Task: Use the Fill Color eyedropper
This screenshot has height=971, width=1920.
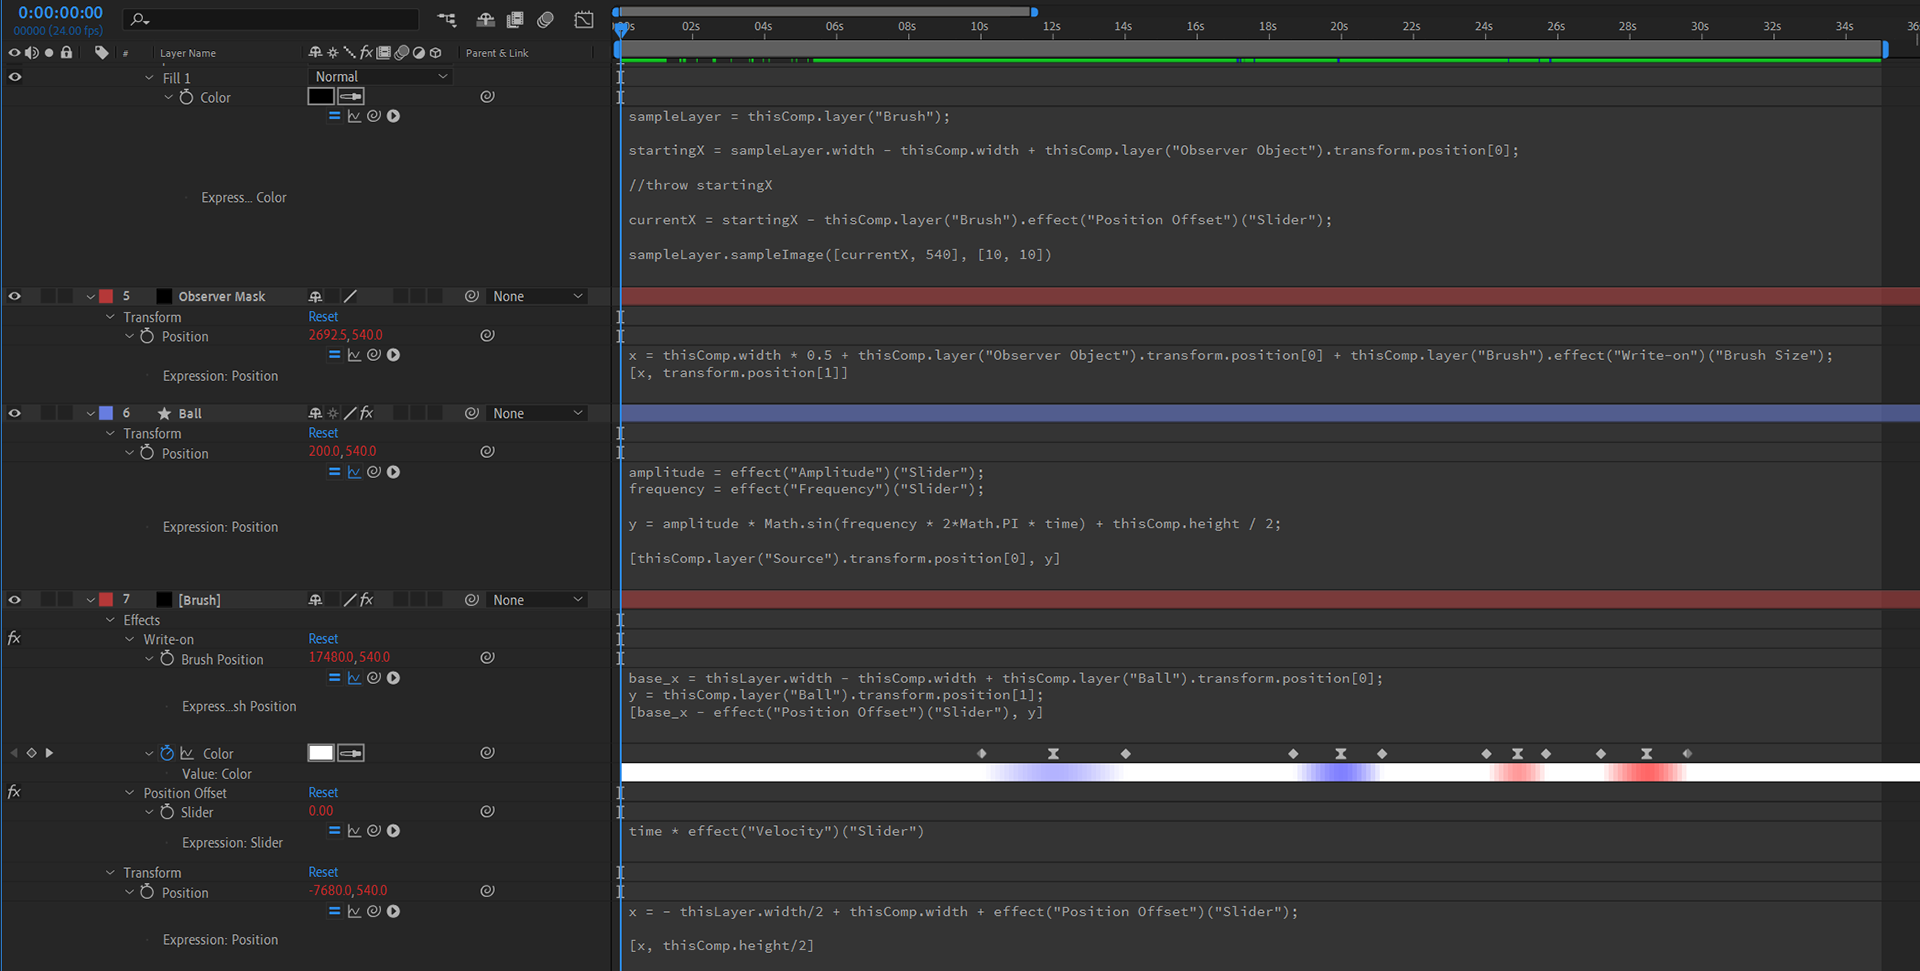Action: [351, 96]
